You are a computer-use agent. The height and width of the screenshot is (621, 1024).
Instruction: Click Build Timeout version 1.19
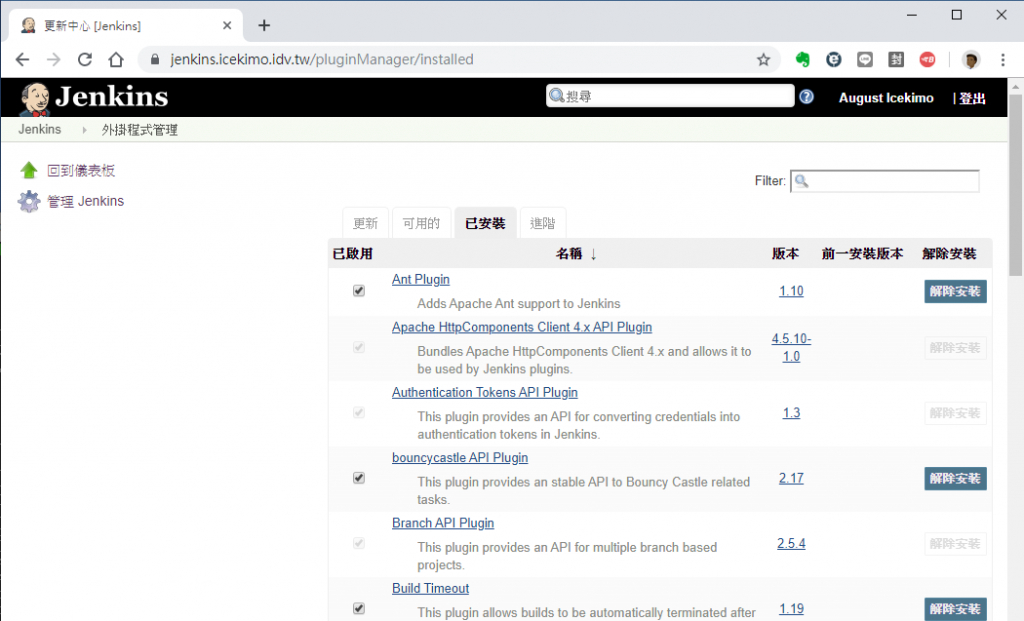coord(791,609)
